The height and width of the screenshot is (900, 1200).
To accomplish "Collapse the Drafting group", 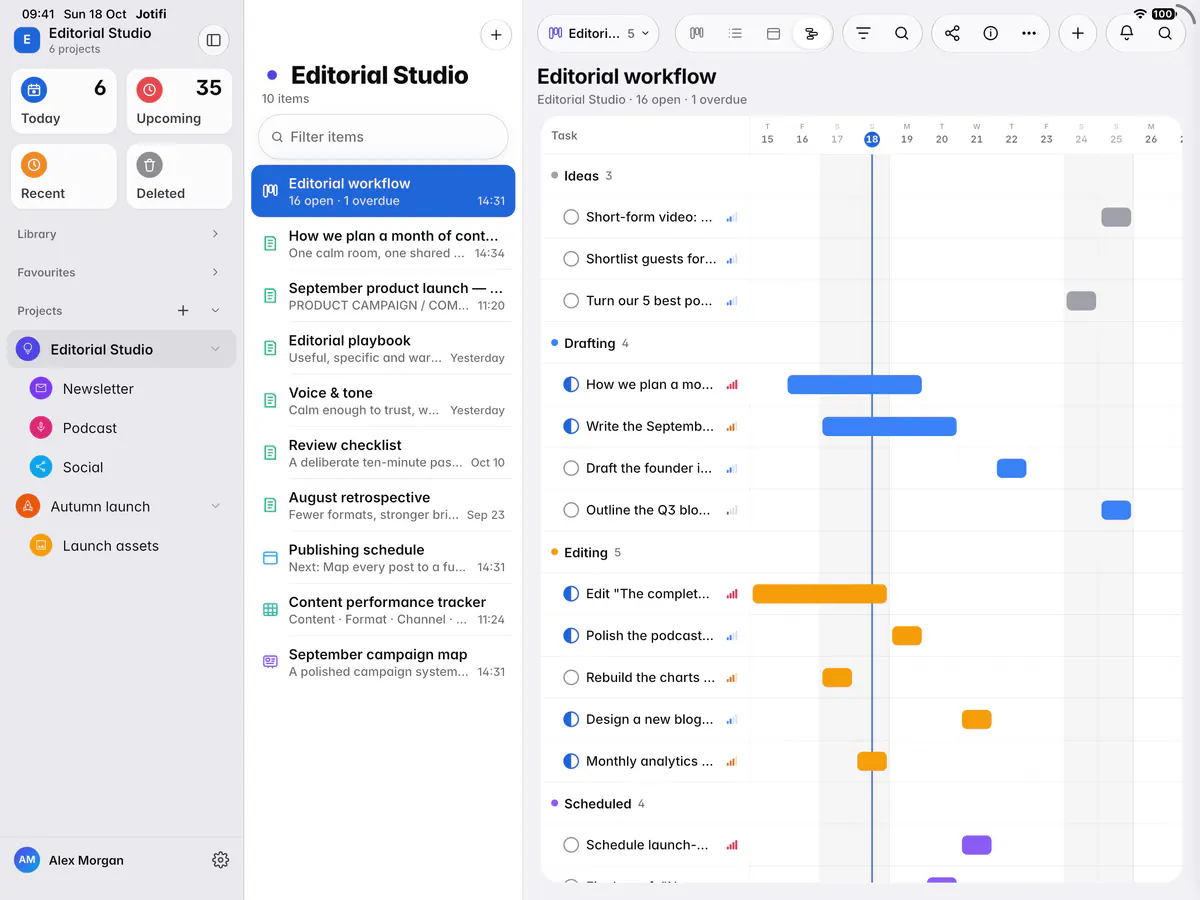I will click(589, 343).
